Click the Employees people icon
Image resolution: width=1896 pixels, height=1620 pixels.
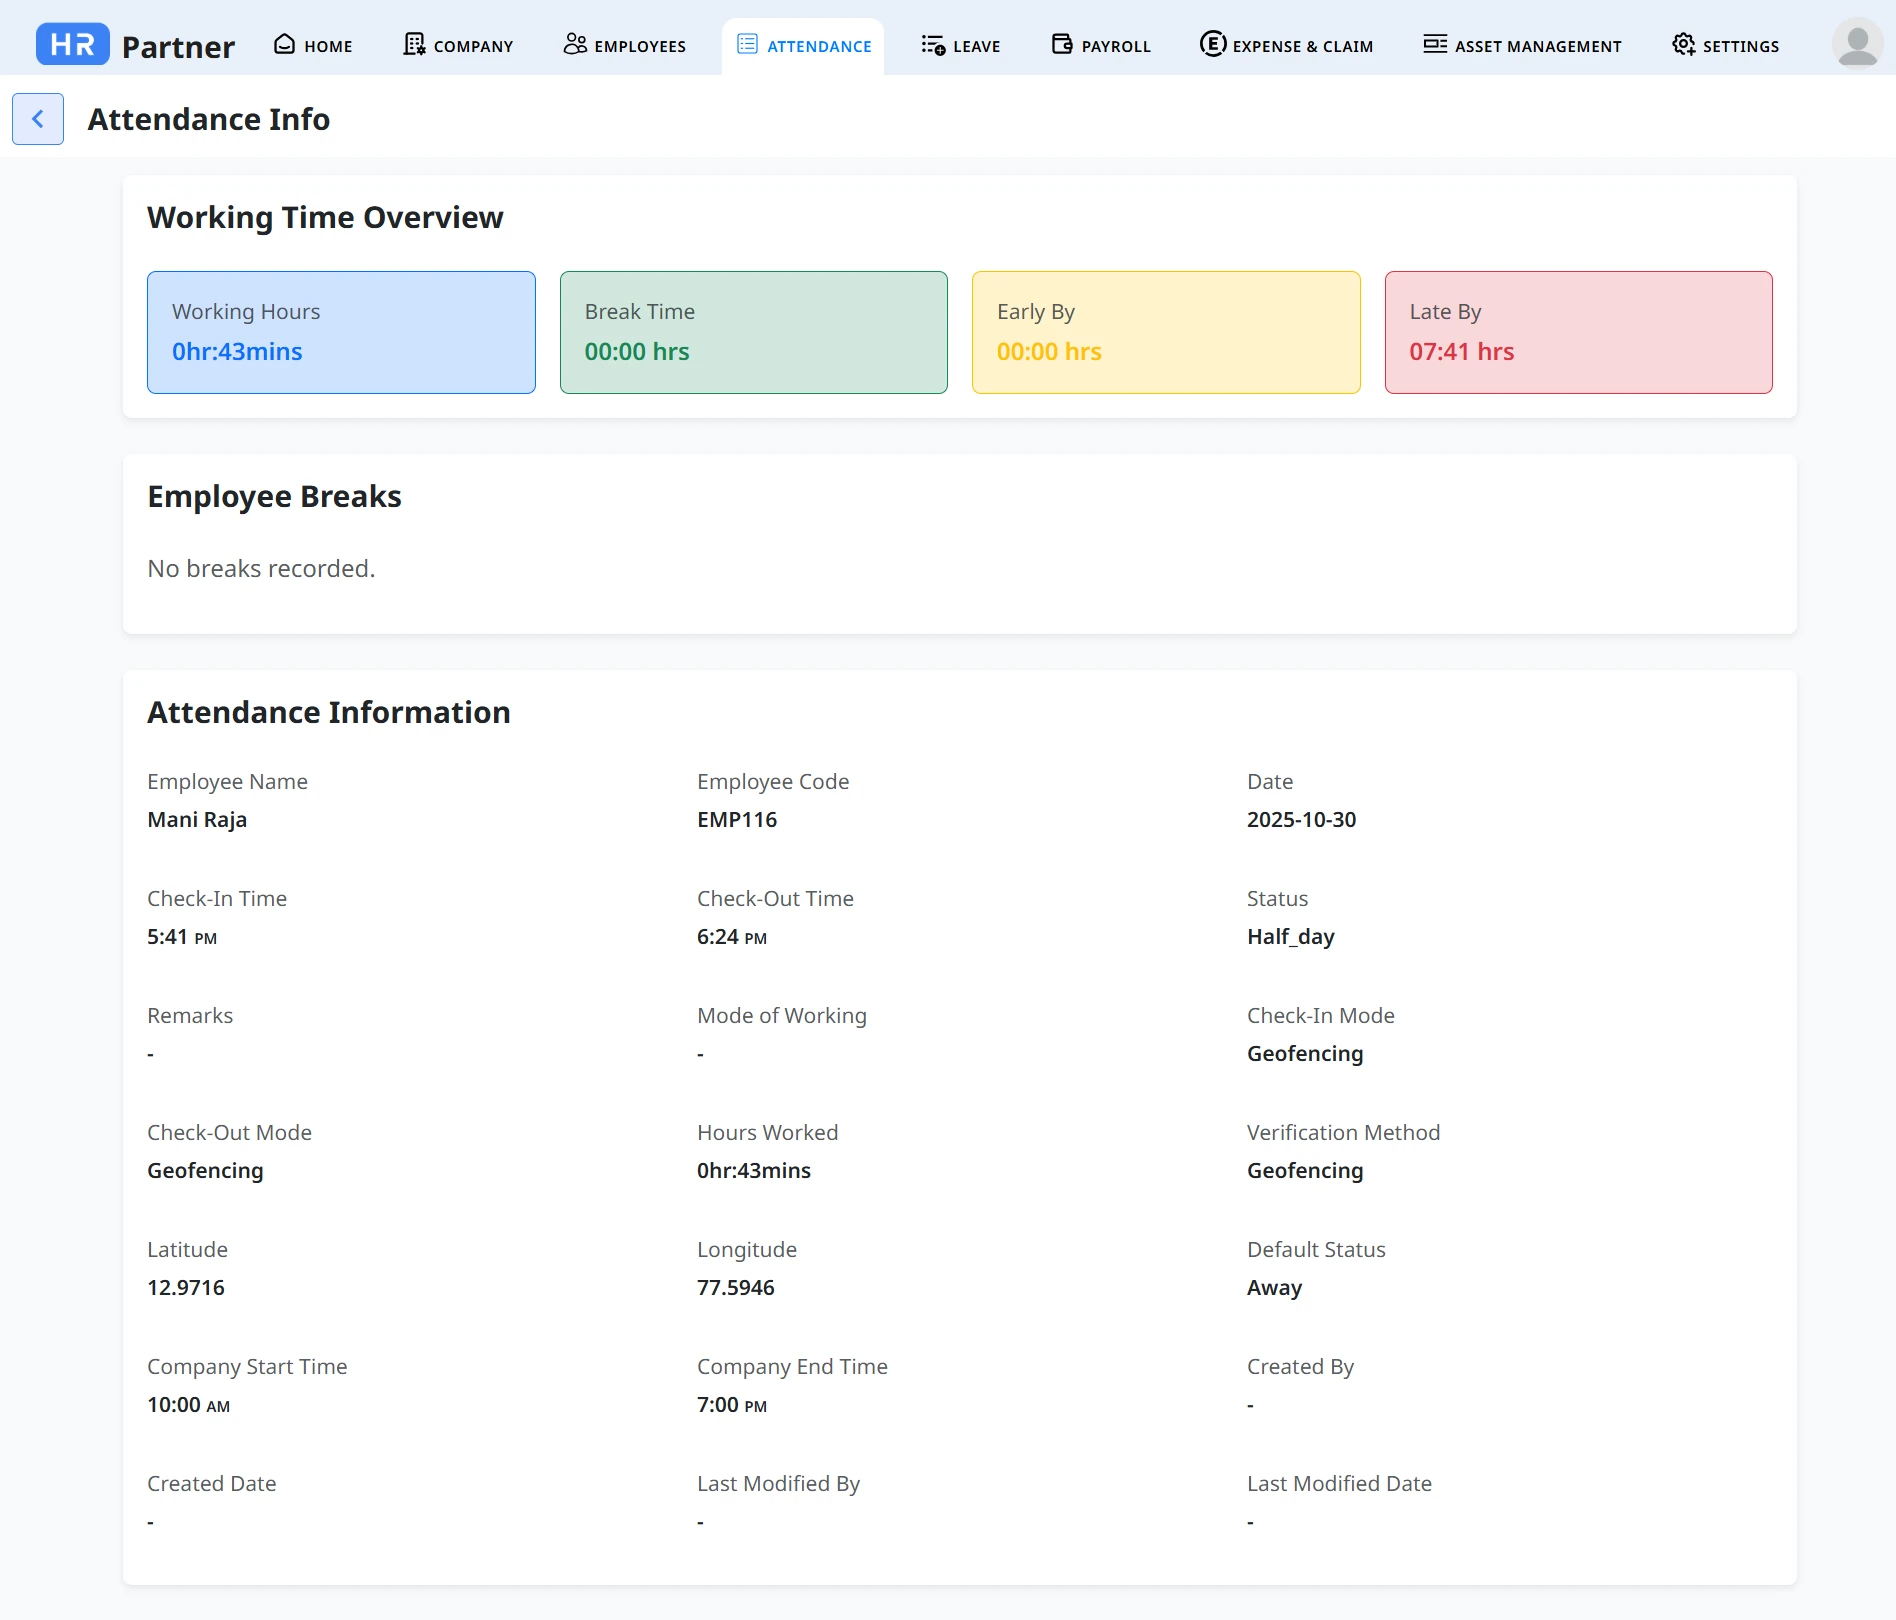click(x=575, y=45)
